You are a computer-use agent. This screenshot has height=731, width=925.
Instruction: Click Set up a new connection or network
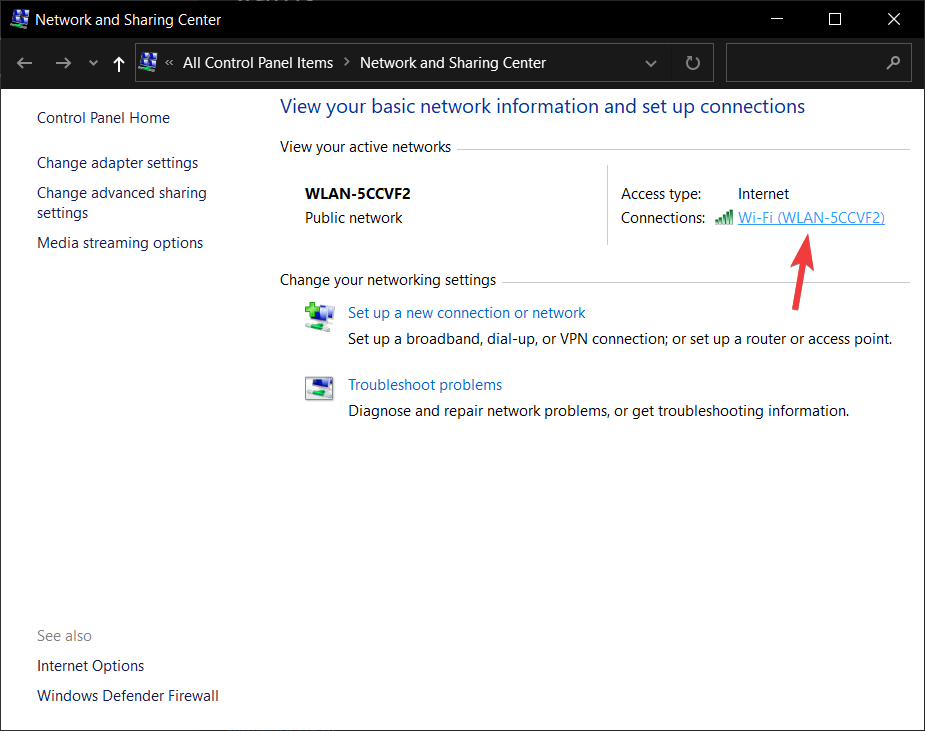click(x=466, y=313)
